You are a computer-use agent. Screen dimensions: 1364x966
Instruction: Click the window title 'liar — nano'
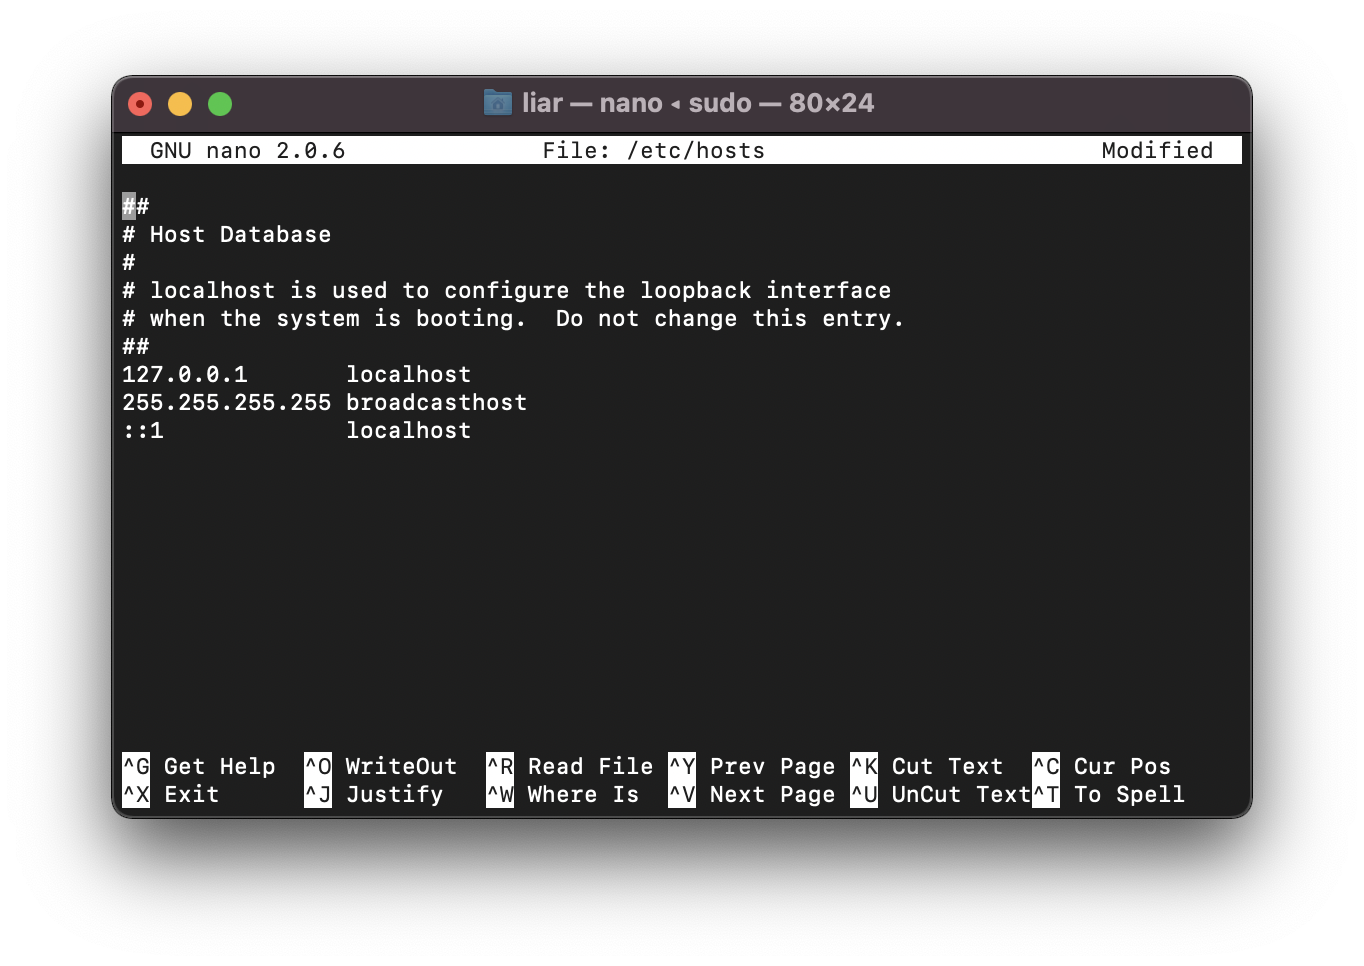coord(592,103)
